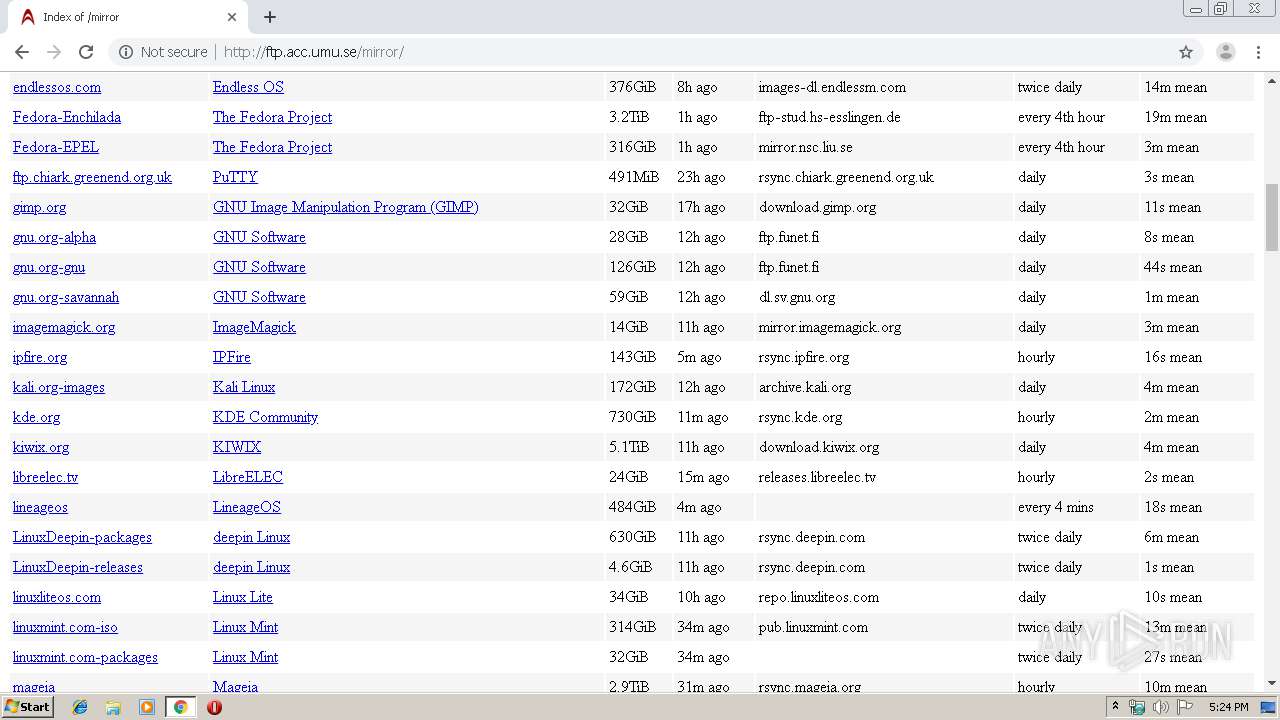Open the Chrome profile avatar menu
The image size is (1280, 720).
click(x=1226, y=52)
